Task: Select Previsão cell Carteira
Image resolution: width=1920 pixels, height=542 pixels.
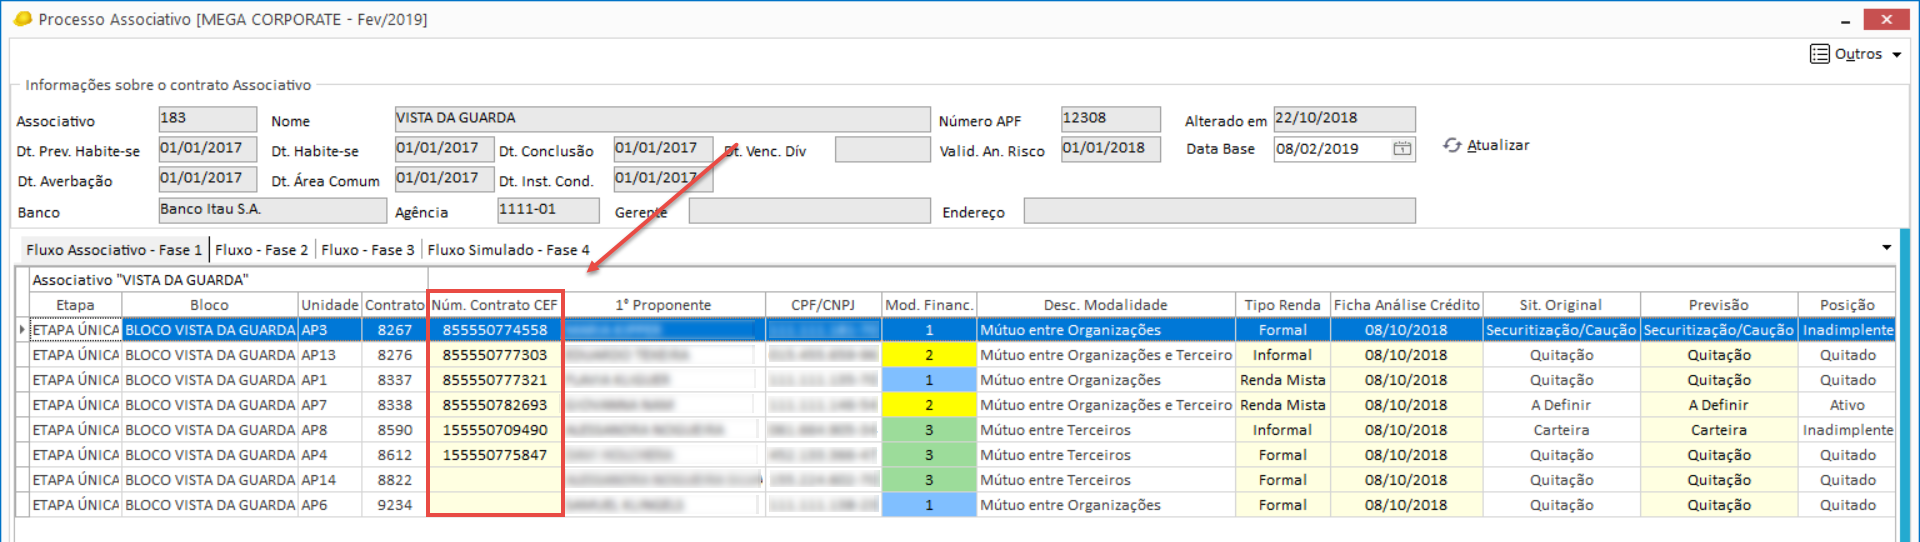Action: tap(1718, 430)
